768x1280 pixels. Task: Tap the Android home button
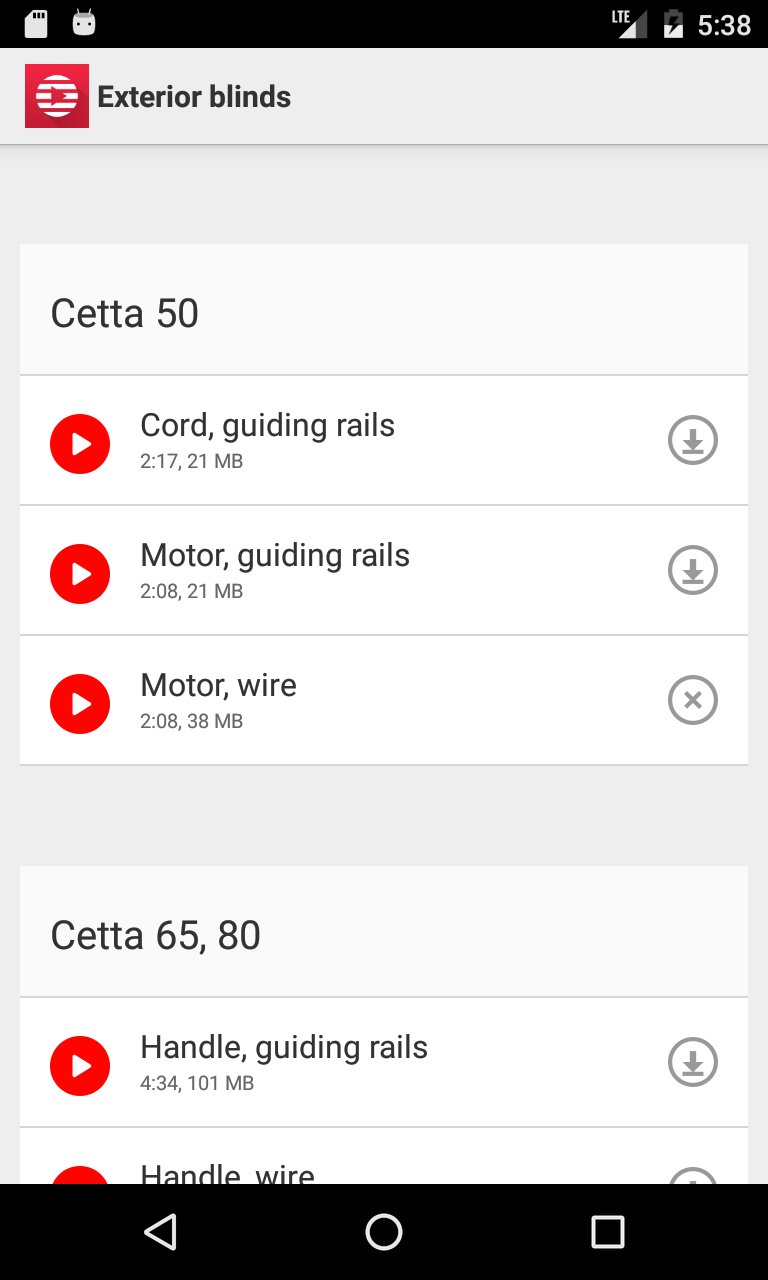(384, 1232)
